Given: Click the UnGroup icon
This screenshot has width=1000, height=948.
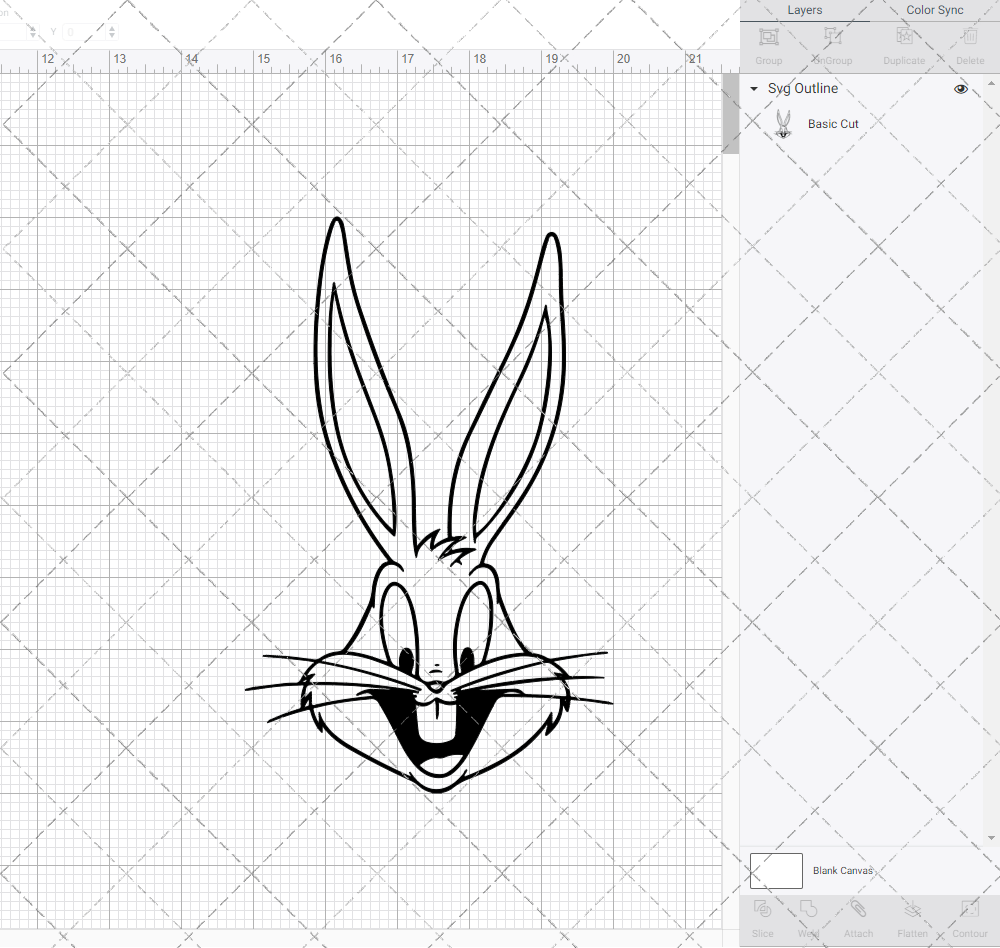Looking at the screenshot, I should (832, 37).
